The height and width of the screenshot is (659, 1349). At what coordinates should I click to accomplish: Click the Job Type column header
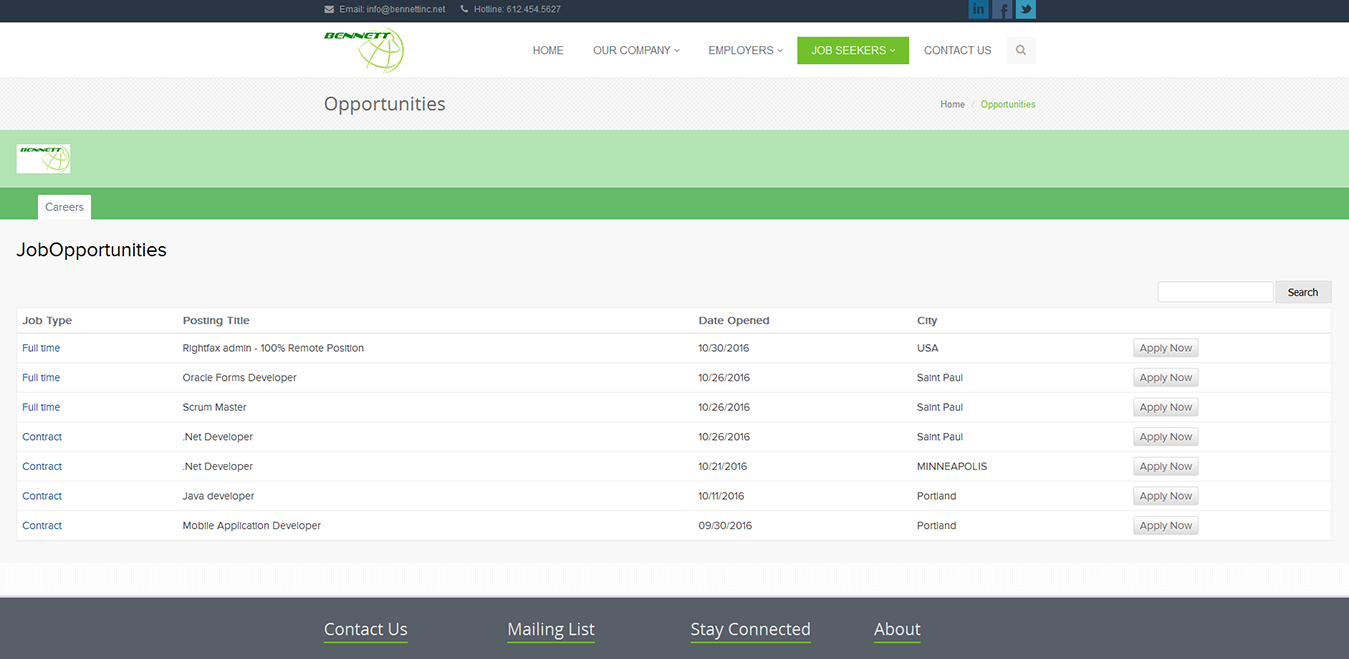click(x=47, y=321)
